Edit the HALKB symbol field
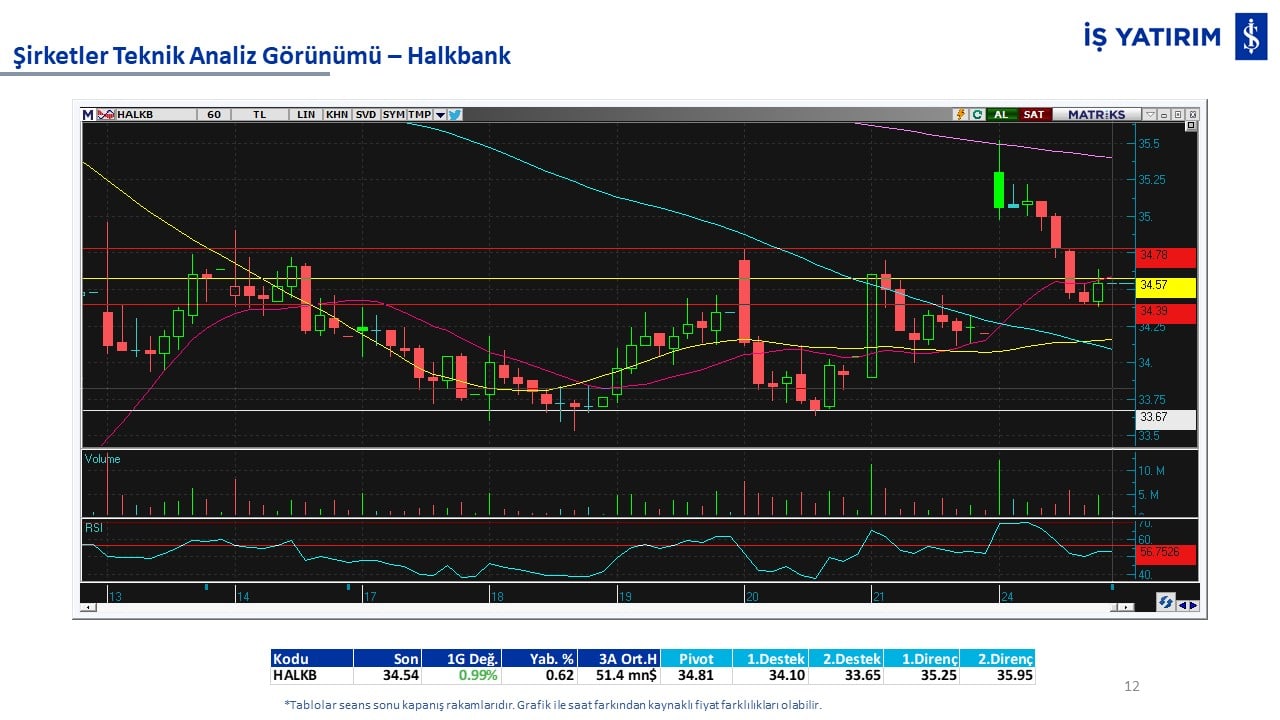 (x=155, y=114)
